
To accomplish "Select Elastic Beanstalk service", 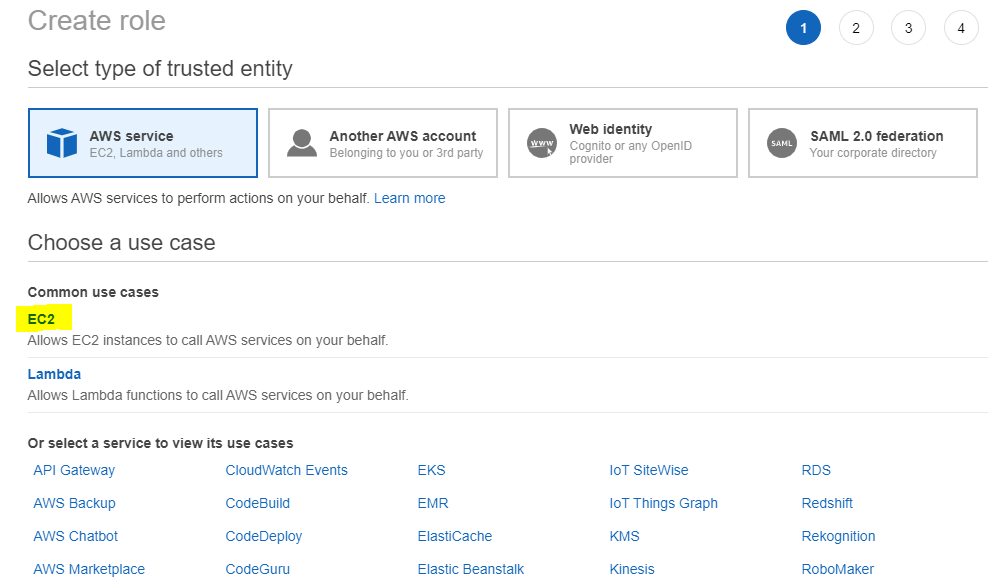I will coord(470,569).
